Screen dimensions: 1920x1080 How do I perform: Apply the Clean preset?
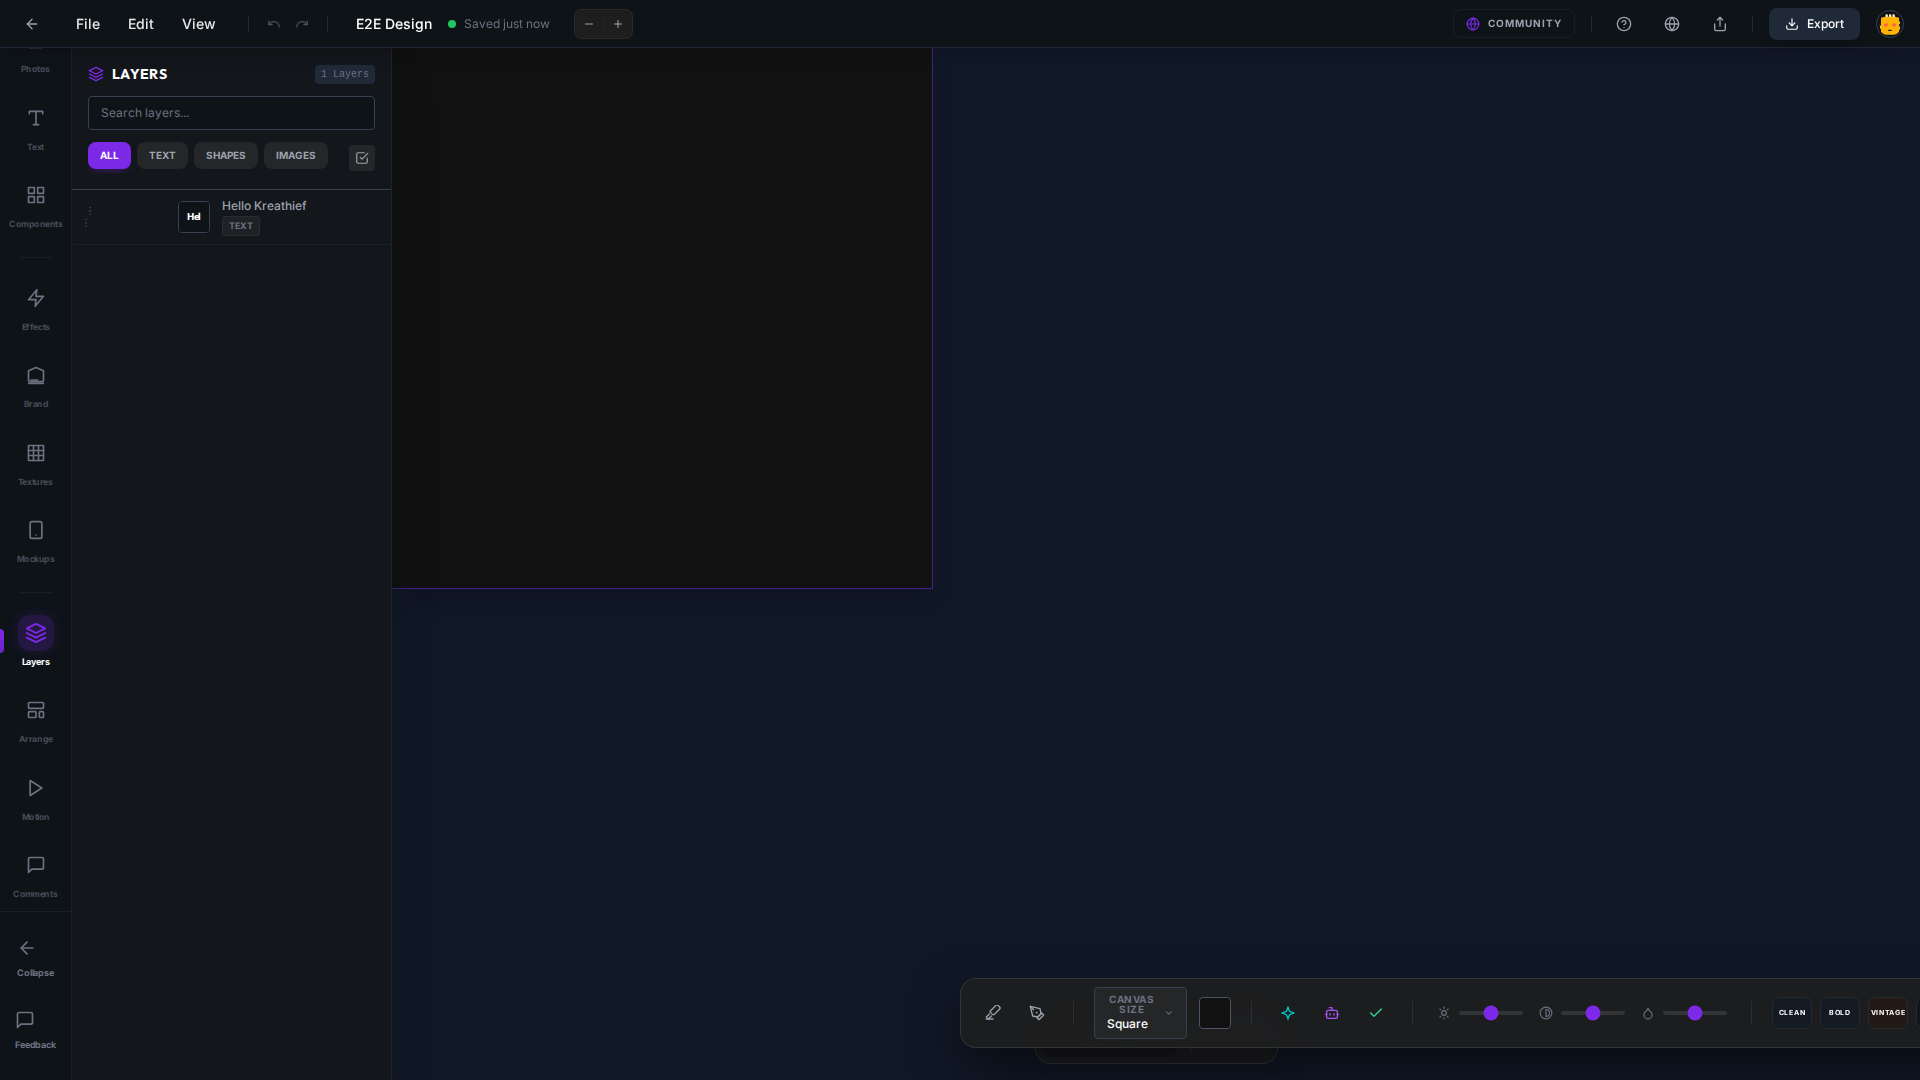tap(1792, 1013)
